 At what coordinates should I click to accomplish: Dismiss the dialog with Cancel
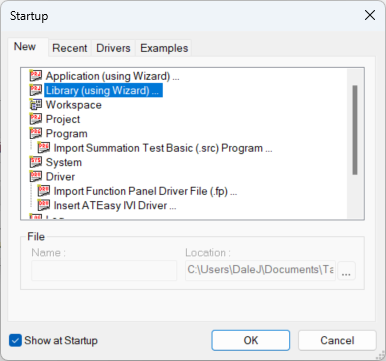[x=337, y=340]
